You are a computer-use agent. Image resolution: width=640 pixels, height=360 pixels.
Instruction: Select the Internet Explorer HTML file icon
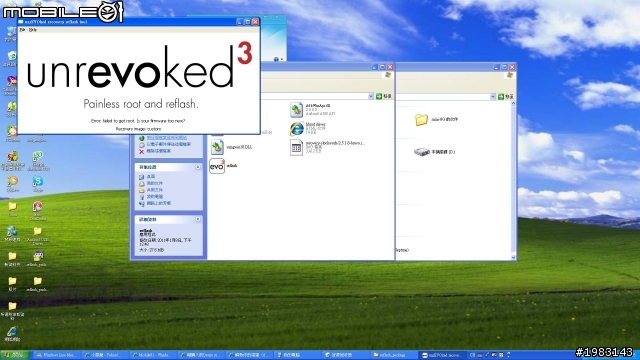(296, 129)
